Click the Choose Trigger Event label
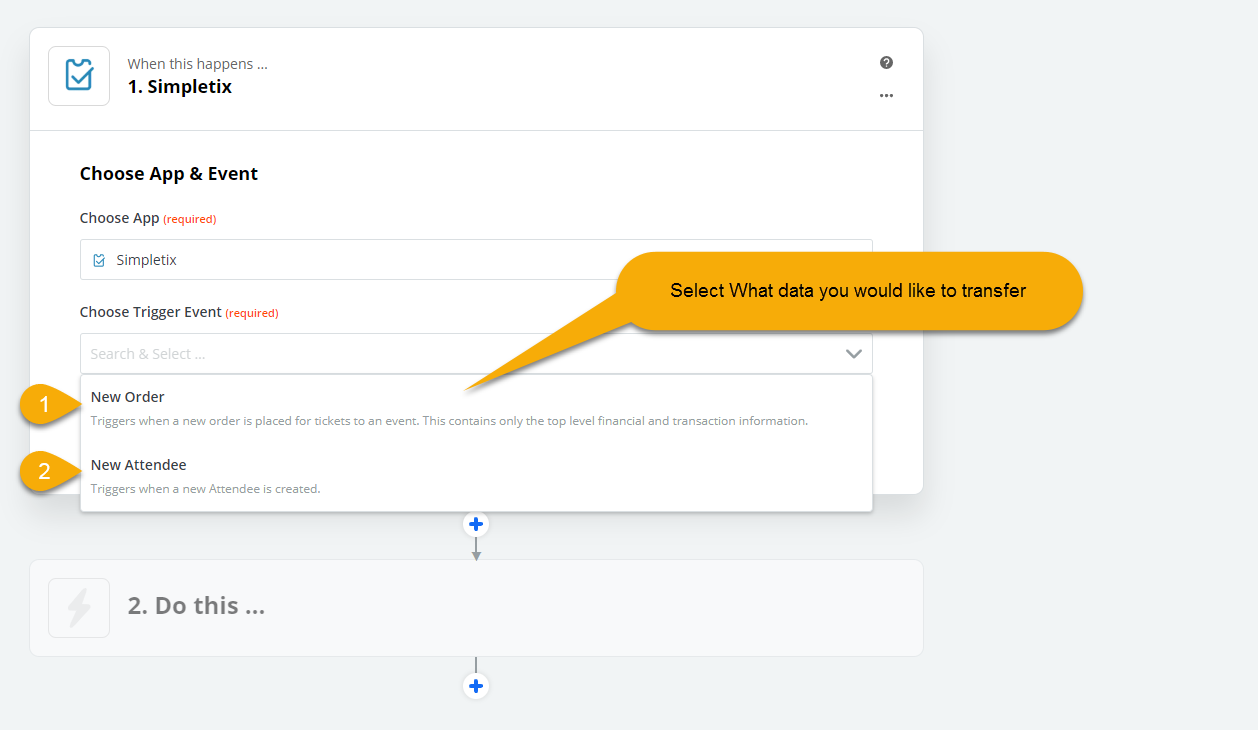Viewport: 1258px width, 730px height. tap(151, 312)
